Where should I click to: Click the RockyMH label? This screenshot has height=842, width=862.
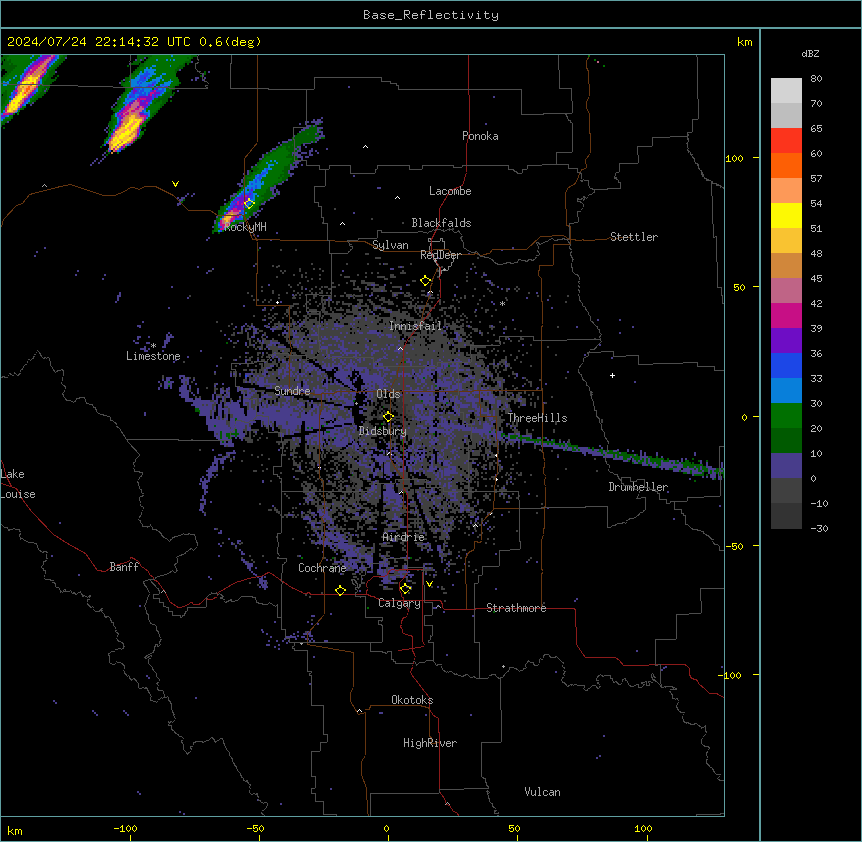click(245, 227)
